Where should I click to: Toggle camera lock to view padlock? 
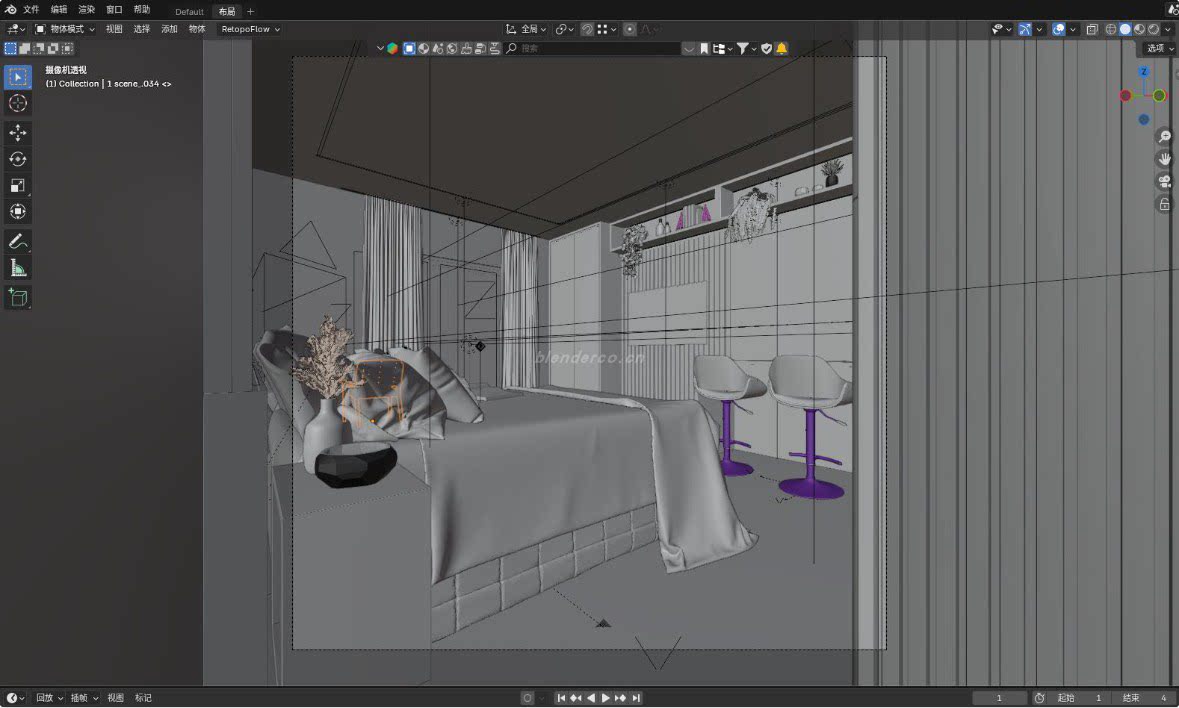tap(1164, 204)
